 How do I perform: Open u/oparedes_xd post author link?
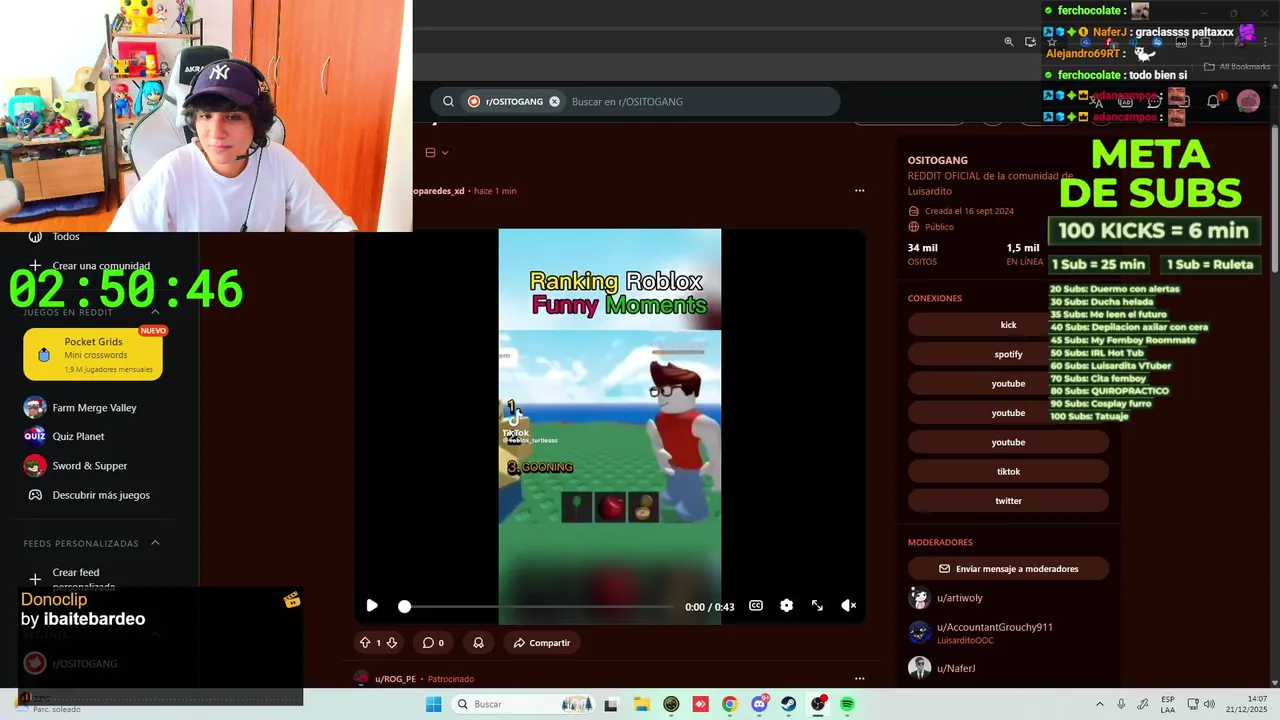pos(439,191)
